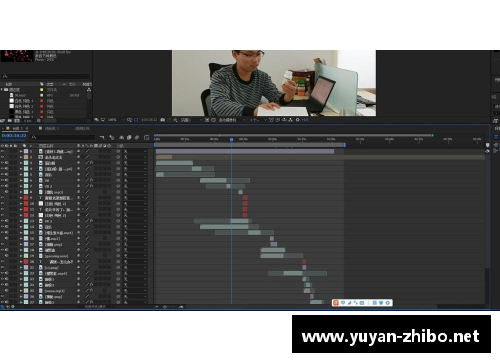The image size is (500, 362).
Task: Open the parent dropdown of the first layer
Action: coord(135,151)
